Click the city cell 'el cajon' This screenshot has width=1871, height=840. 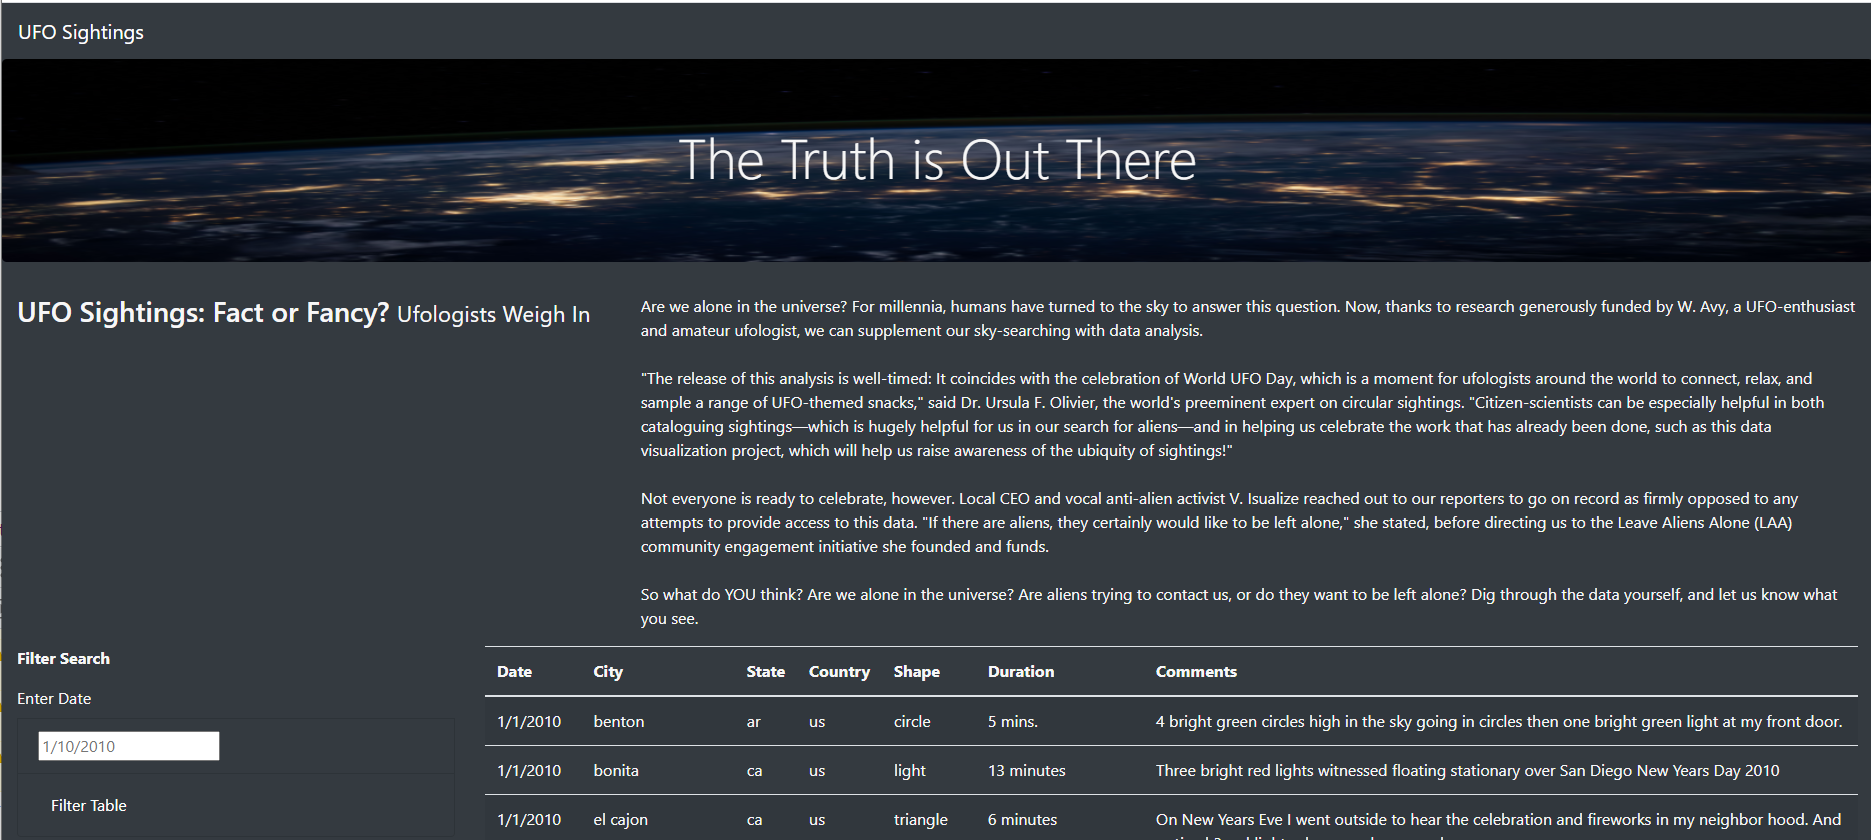(621, 819)
